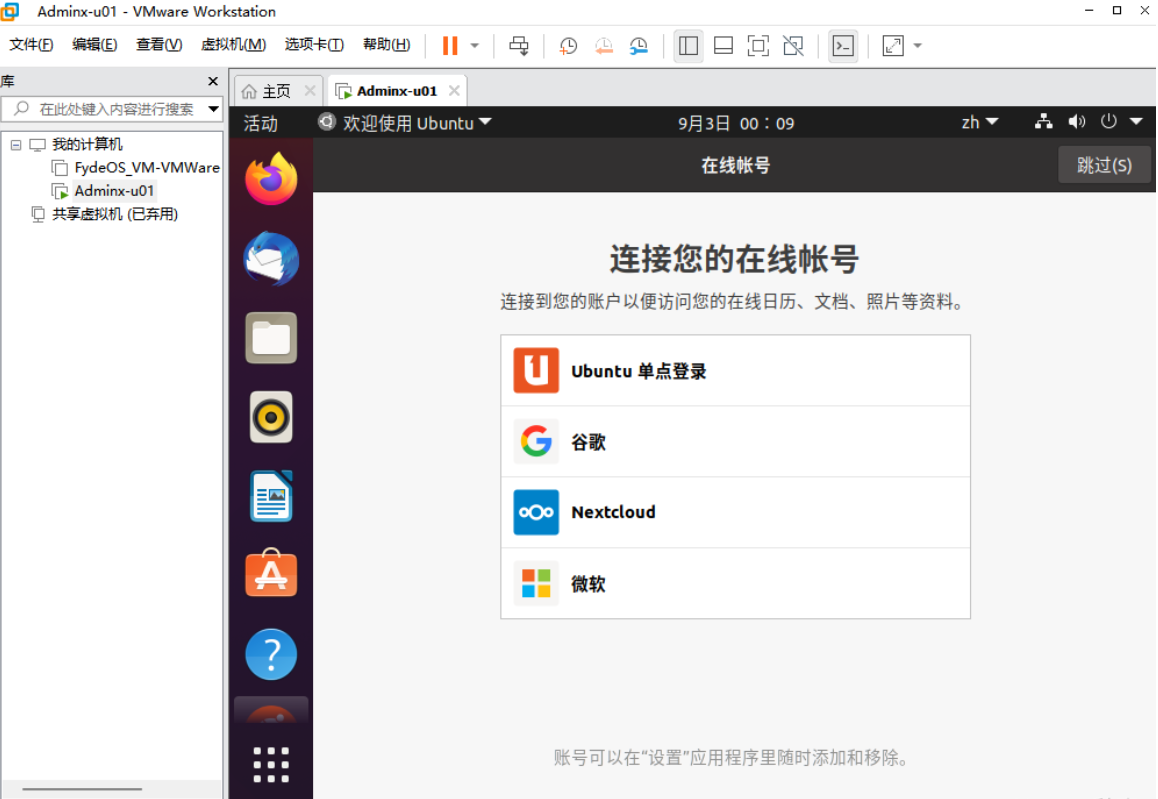Open LibreOffice Writer from the dock
The image size is (1158, 799).
tap(271, 496)
